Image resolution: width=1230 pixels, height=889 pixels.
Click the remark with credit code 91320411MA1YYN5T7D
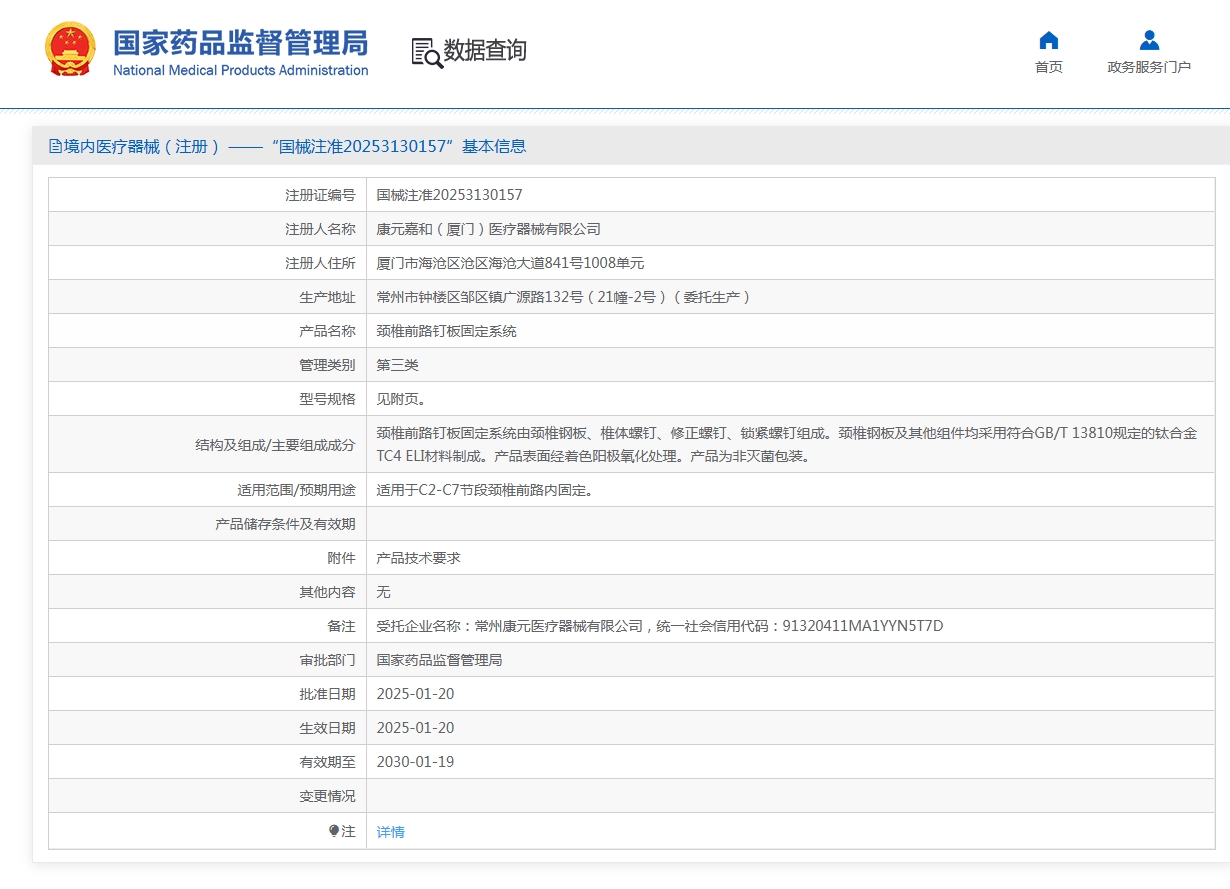(x=660, y=626)
